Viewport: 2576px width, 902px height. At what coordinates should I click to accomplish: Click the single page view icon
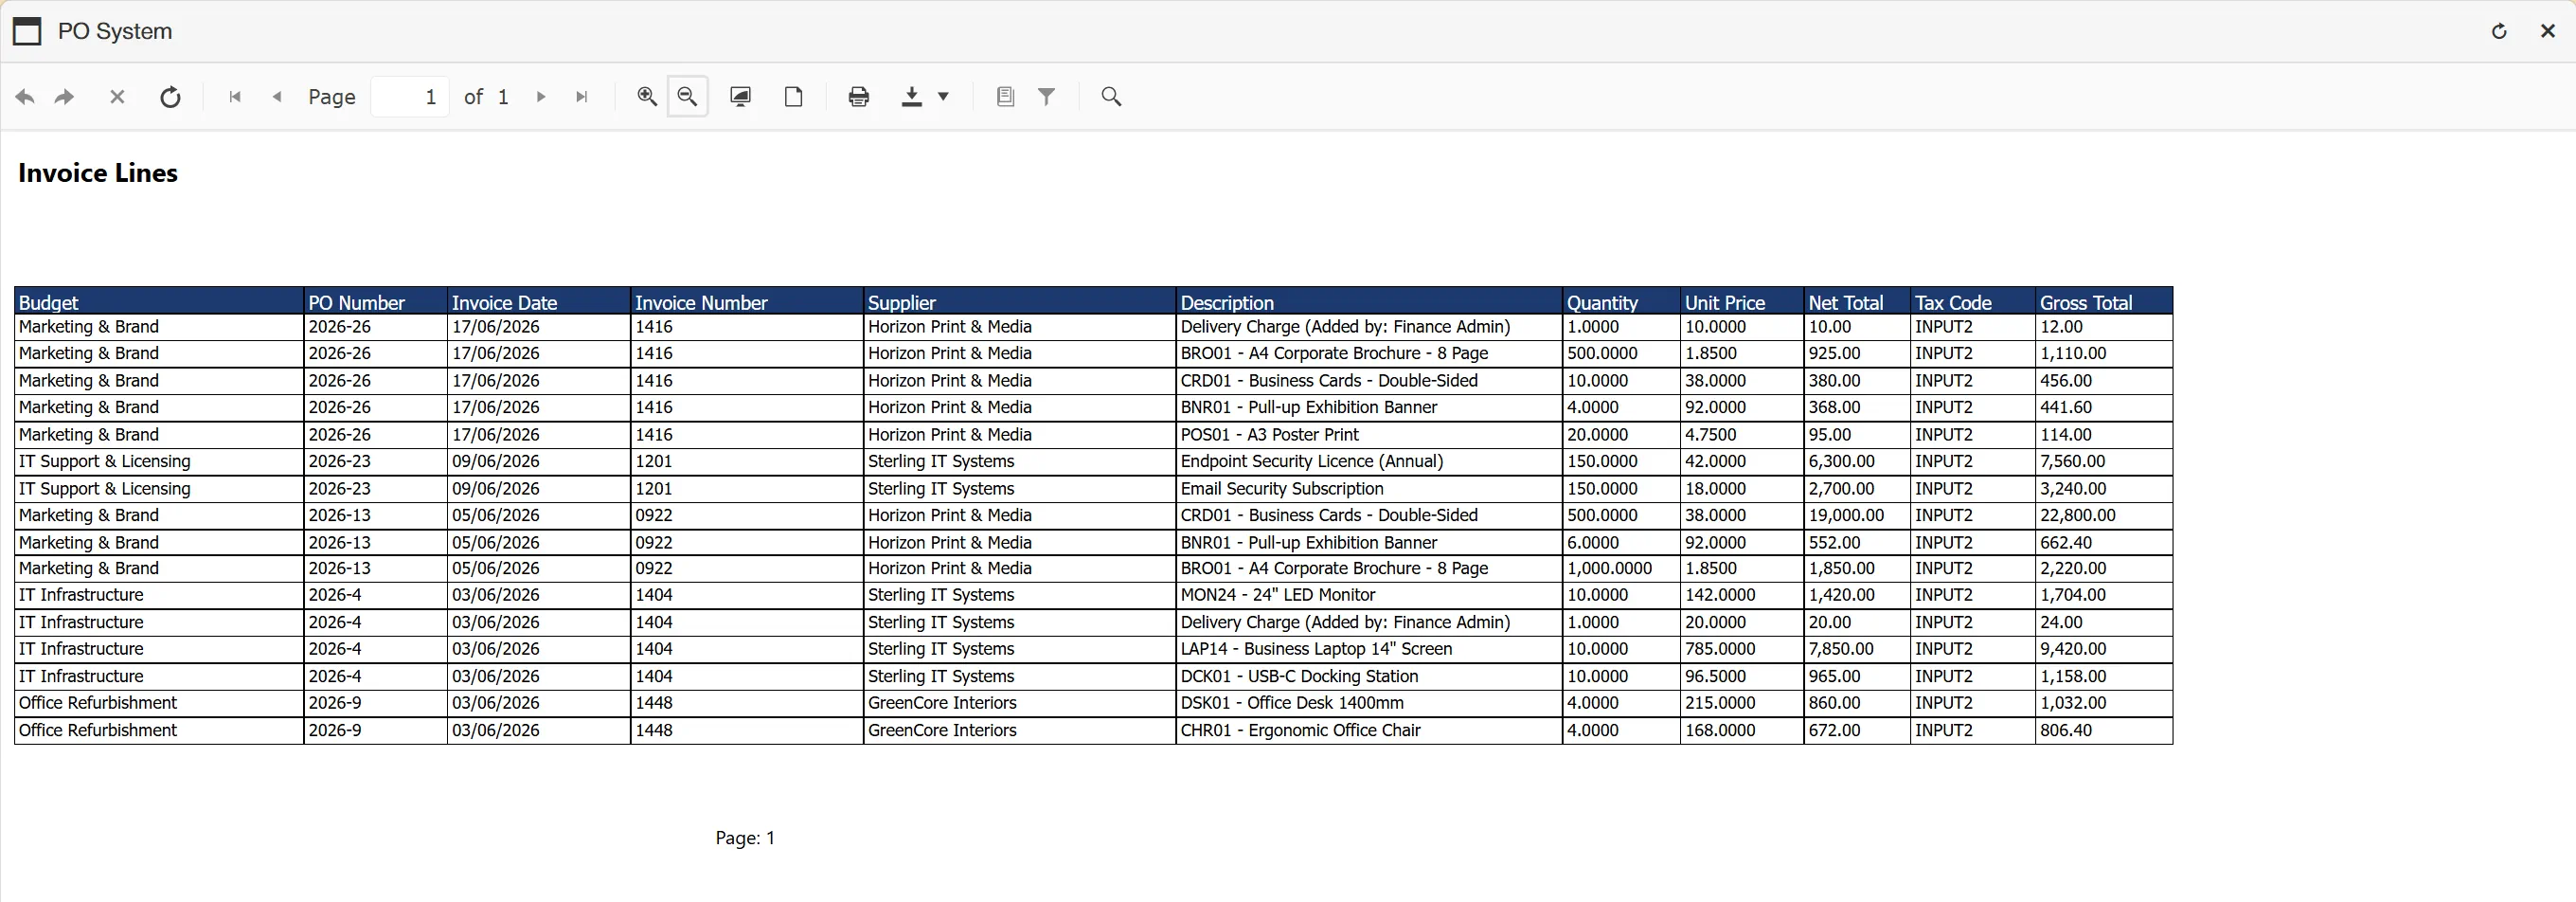pyautogui.click(x=794, y=96)
